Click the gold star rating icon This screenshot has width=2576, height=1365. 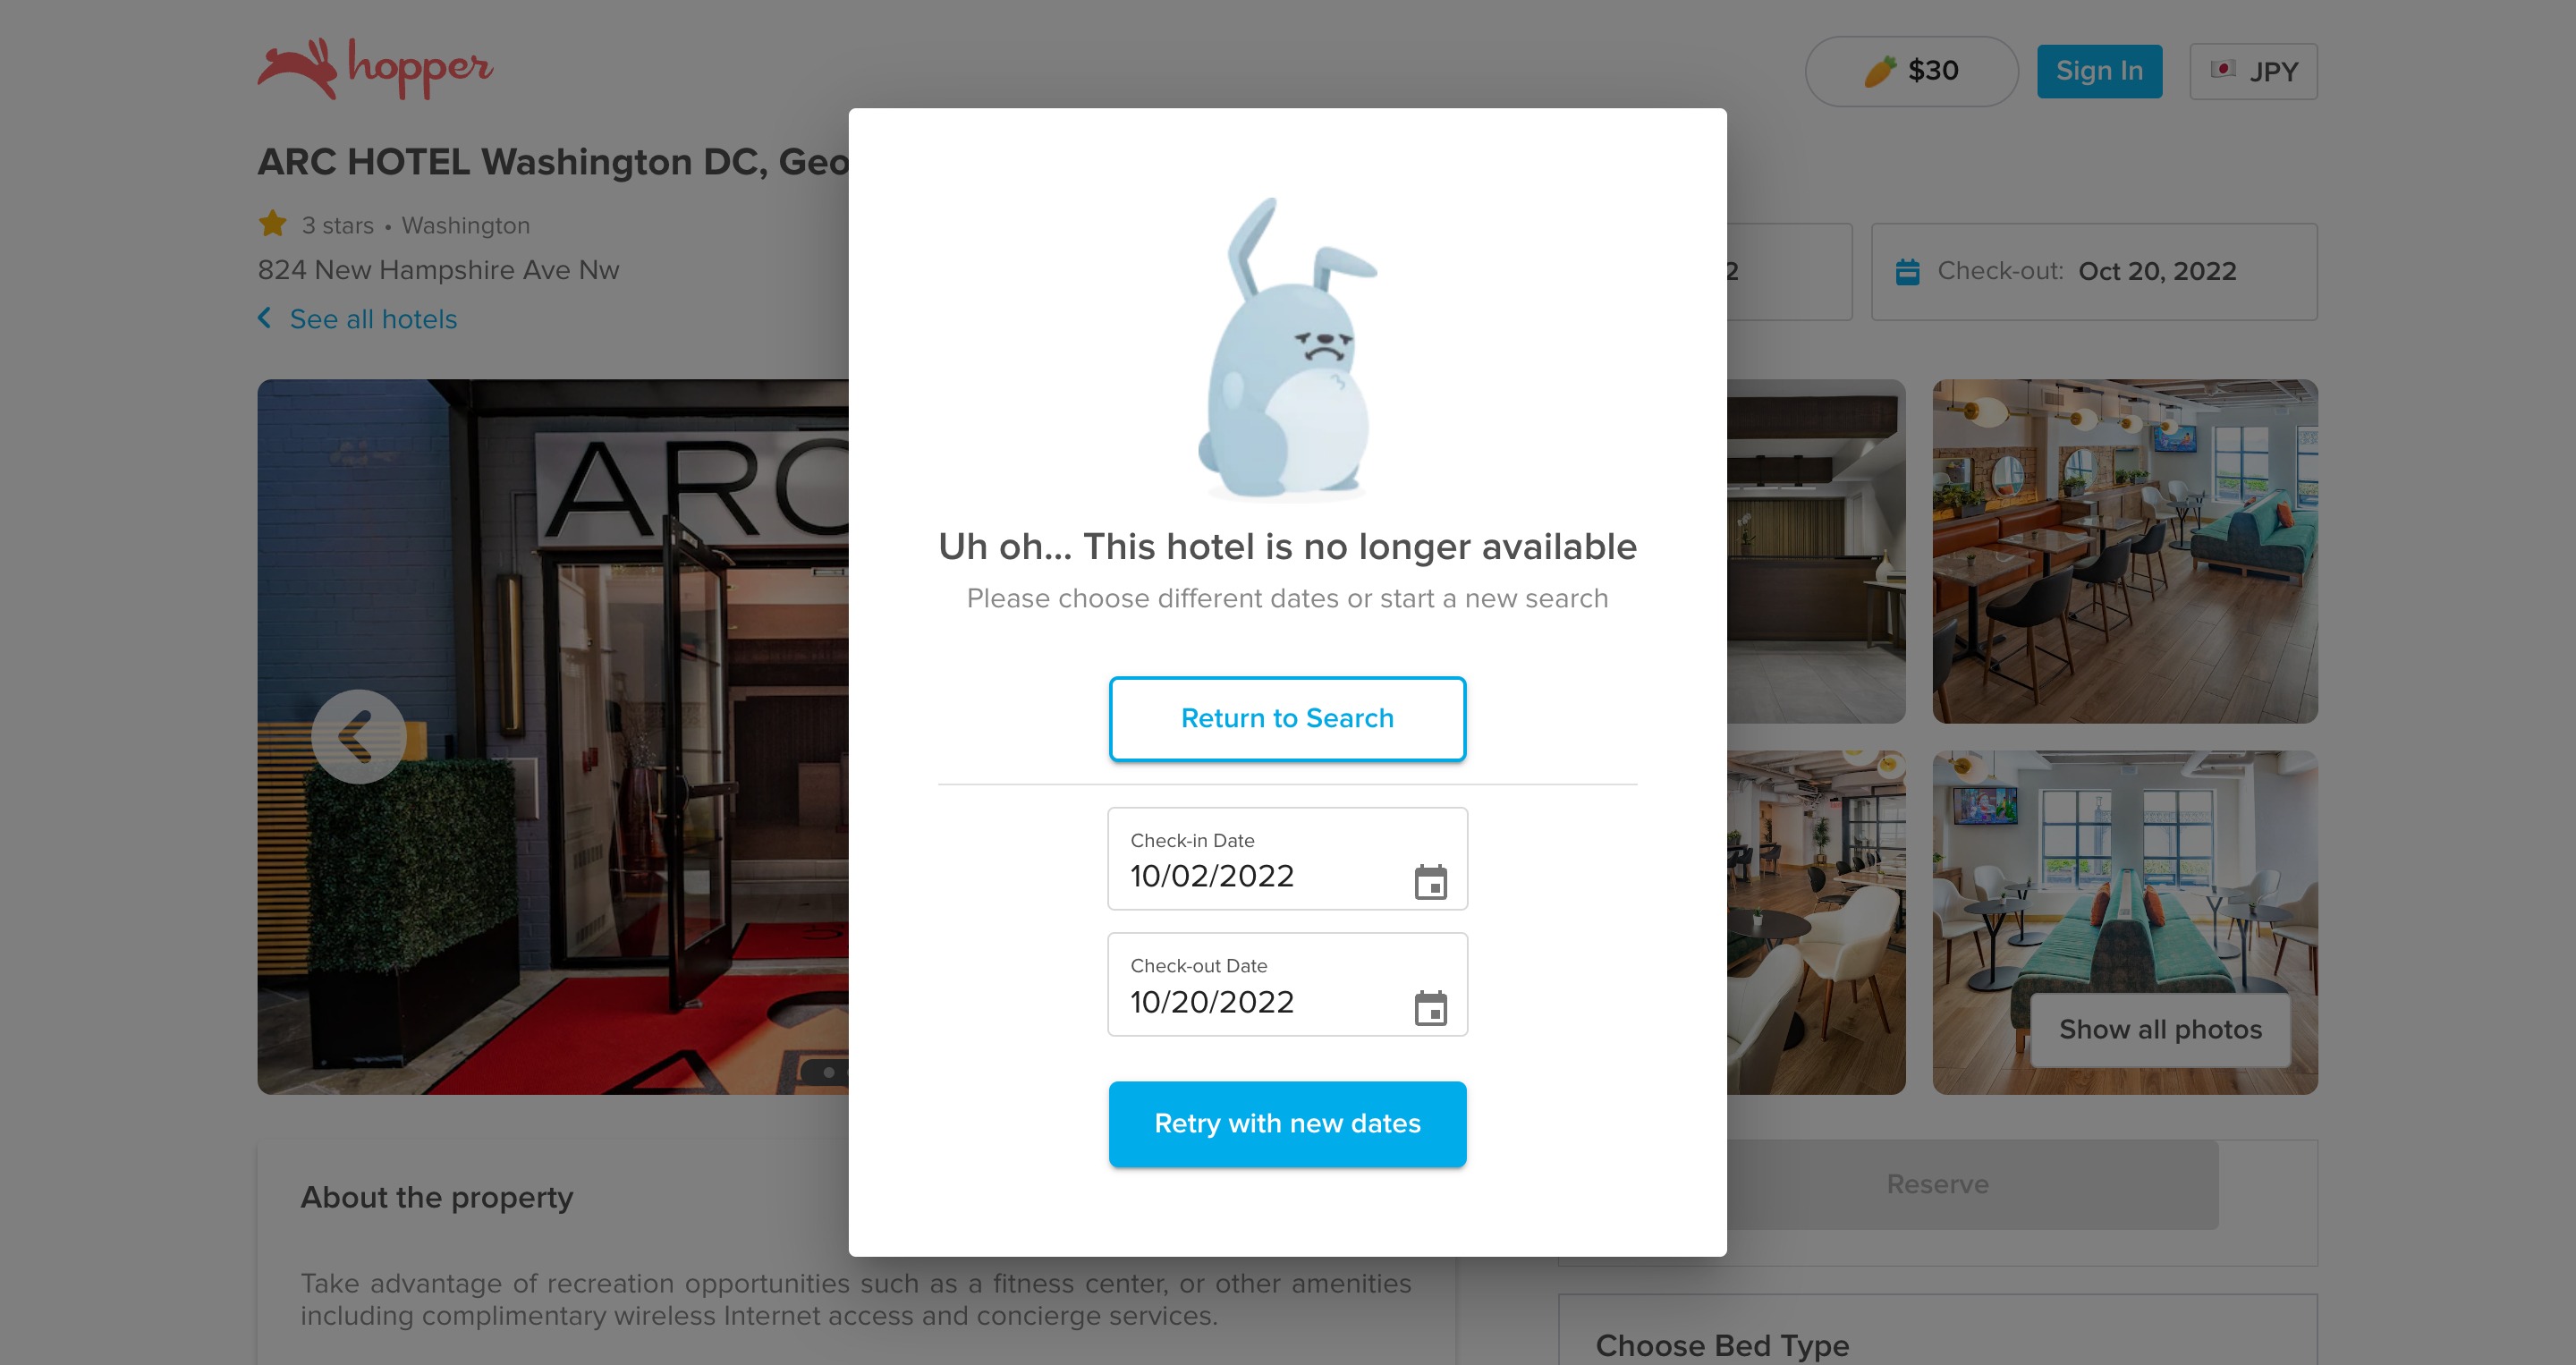click(272, 224)
